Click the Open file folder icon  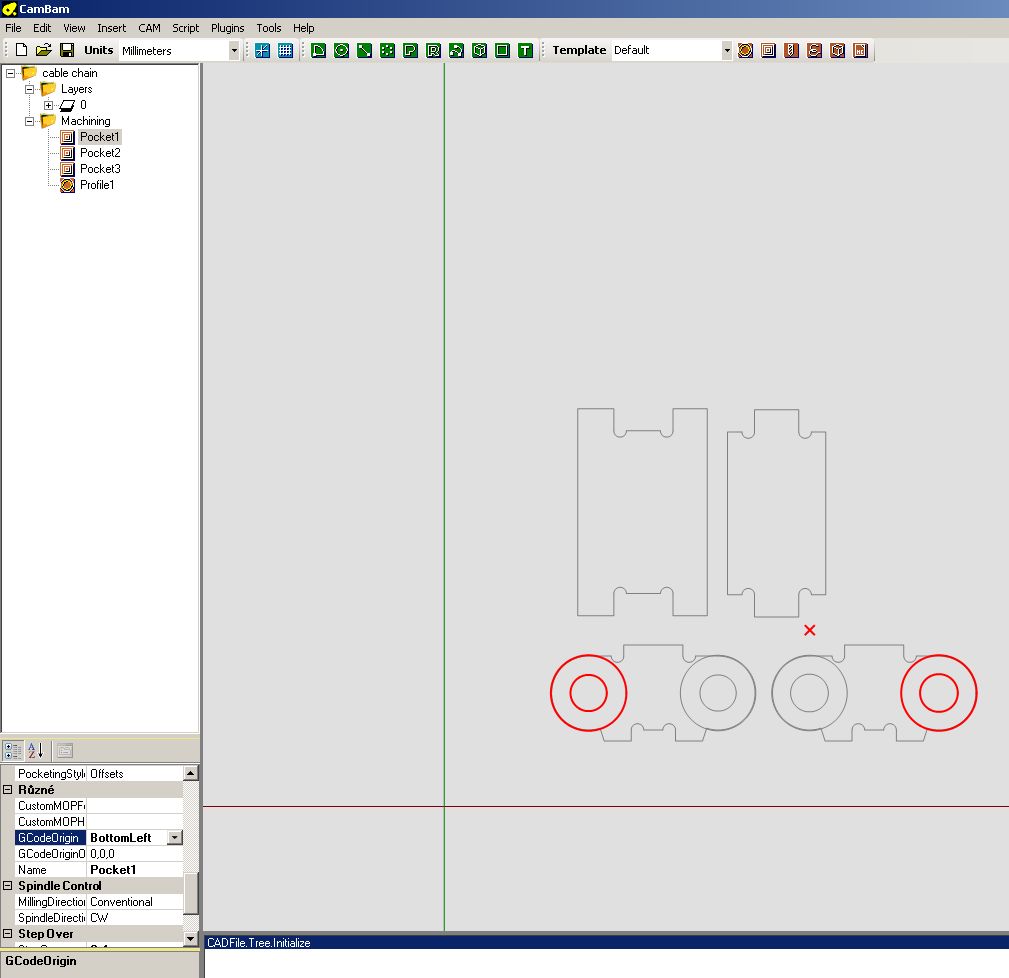tap(43, 50)
